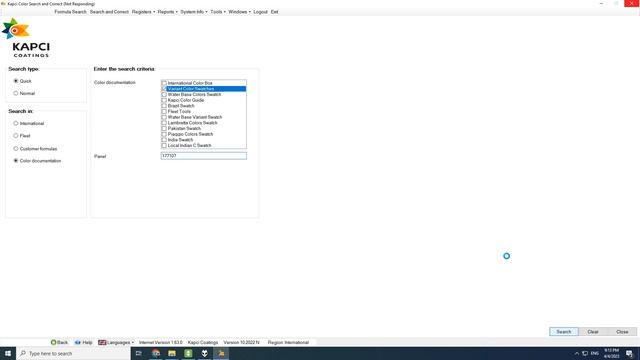Expand the Registers menu
640x360 pixels.
143,12
